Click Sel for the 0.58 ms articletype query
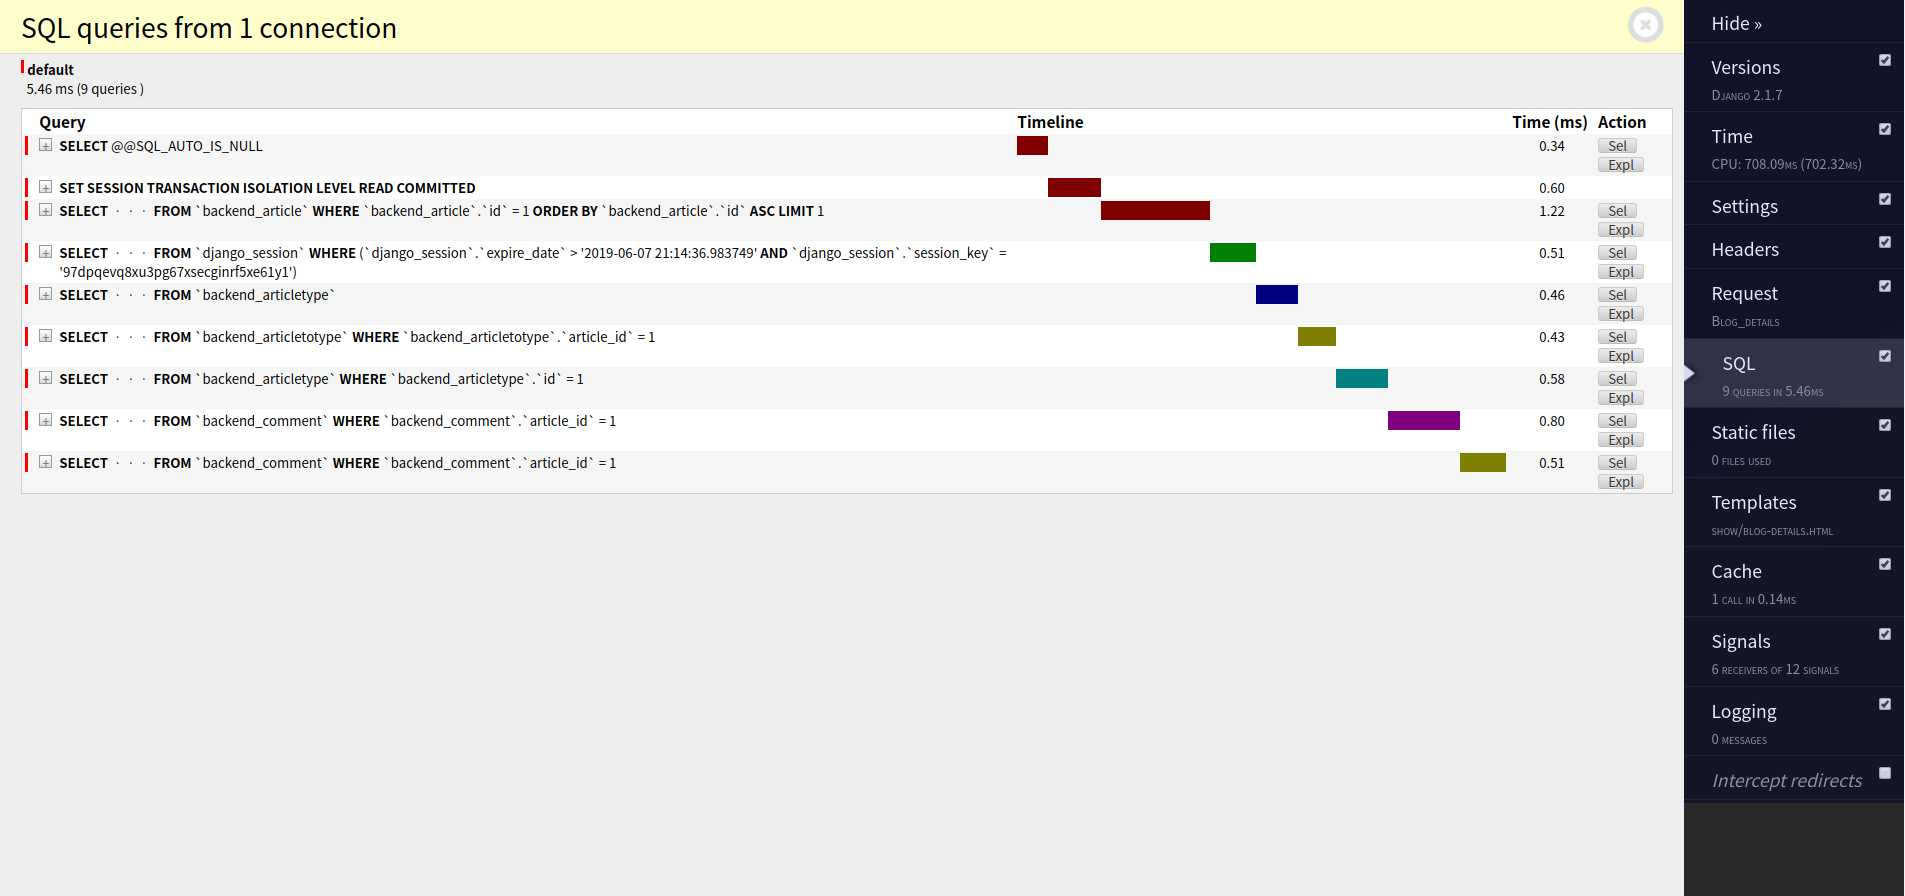 point(1617,379)
